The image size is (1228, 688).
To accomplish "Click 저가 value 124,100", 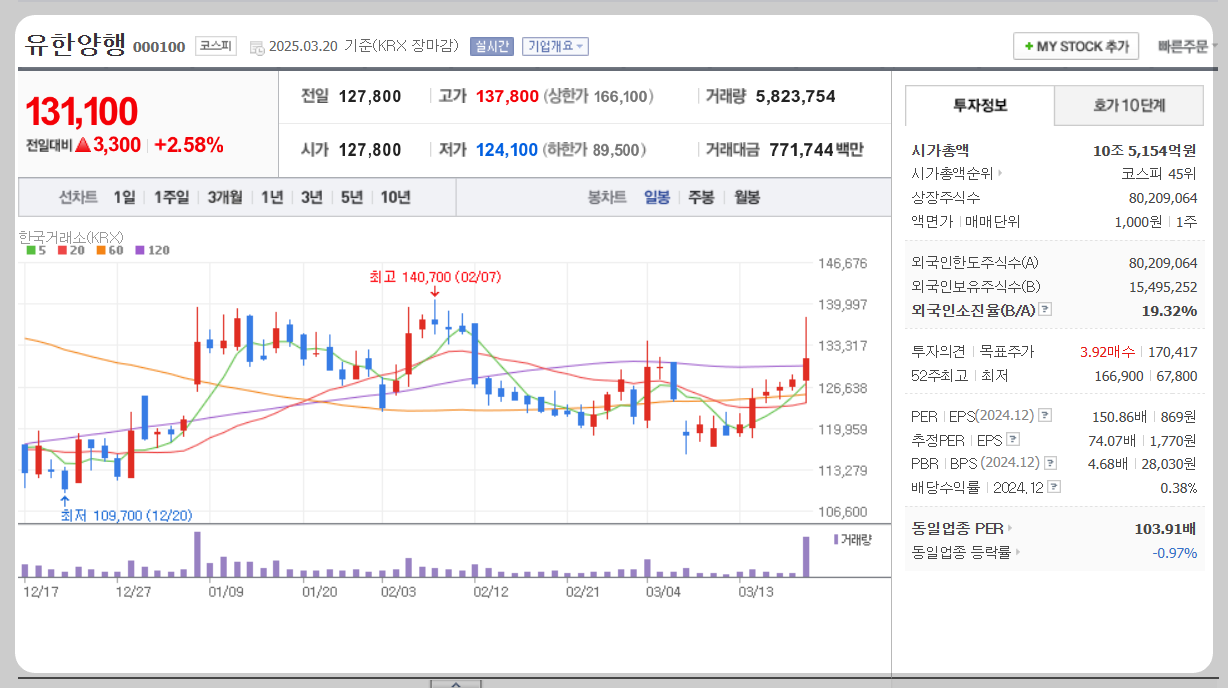I will (x=507, y=150).
